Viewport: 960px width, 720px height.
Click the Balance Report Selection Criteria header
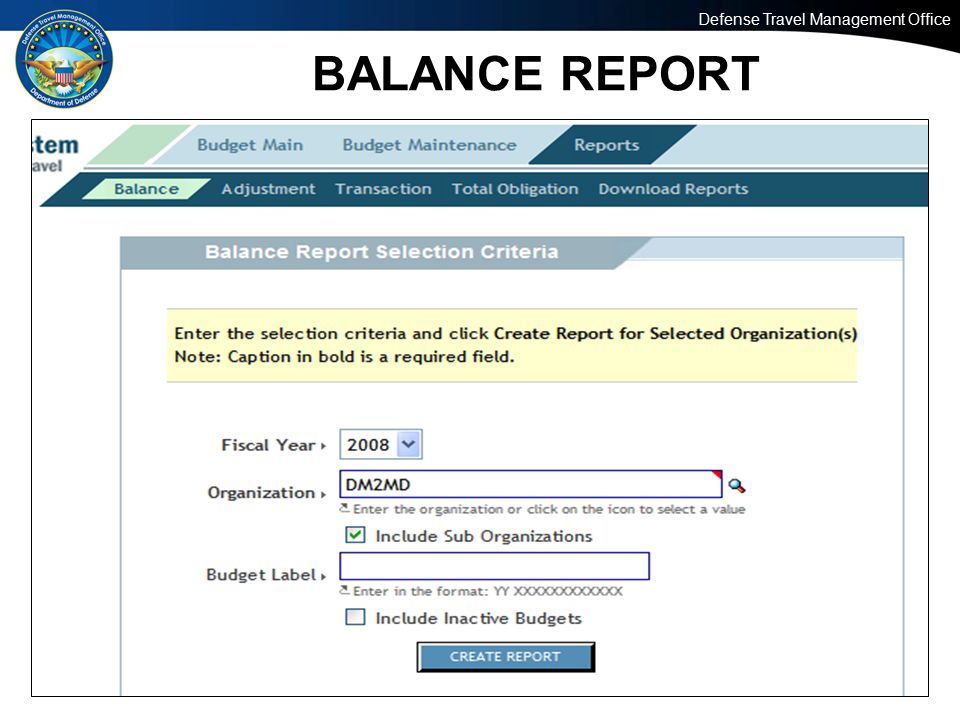pyautogui.click(x=381, y=252)
